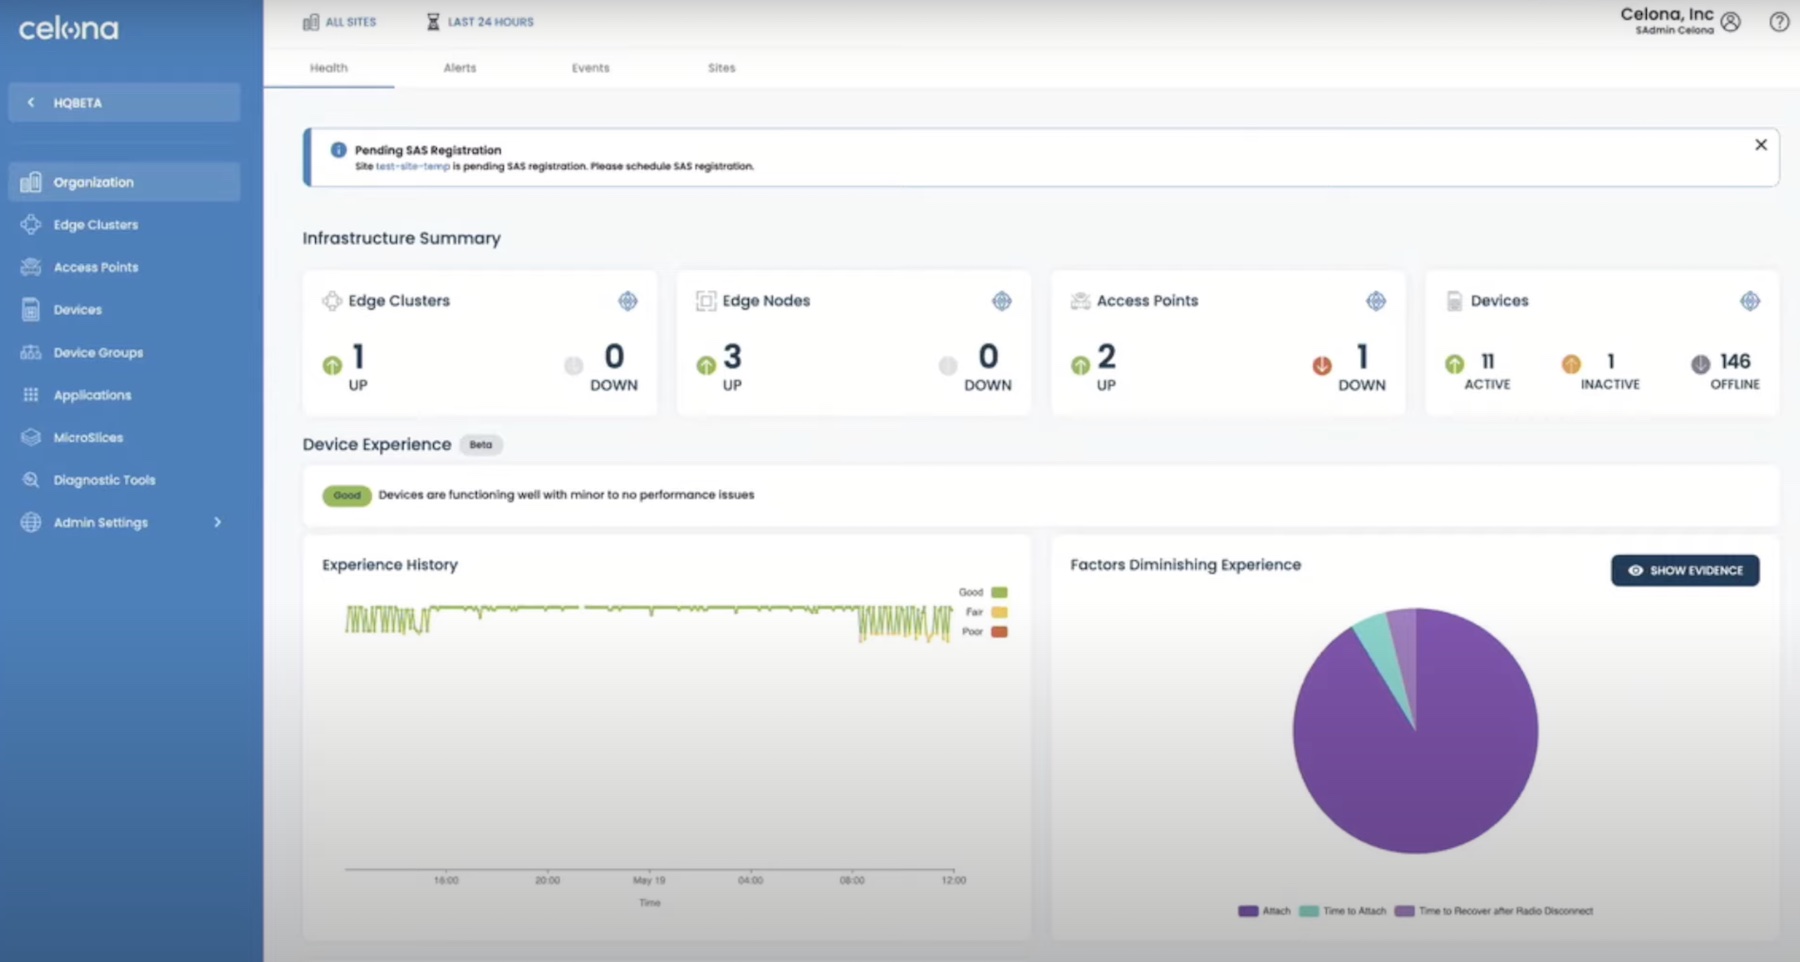Click the Admin Settings globe icon
The height and width of the screenshot is (962, 1800).
click(x=31, y=522)
